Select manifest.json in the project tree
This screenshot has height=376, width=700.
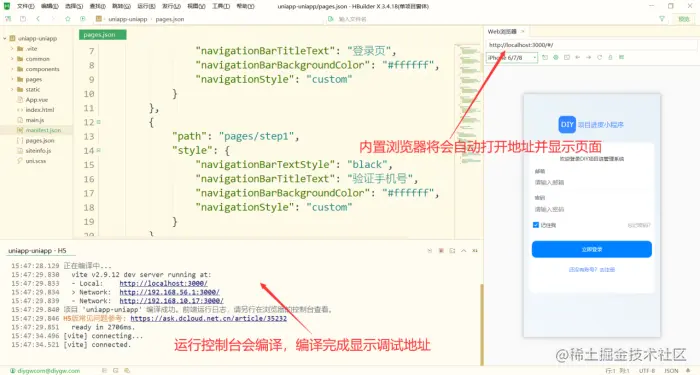point(43,130)
